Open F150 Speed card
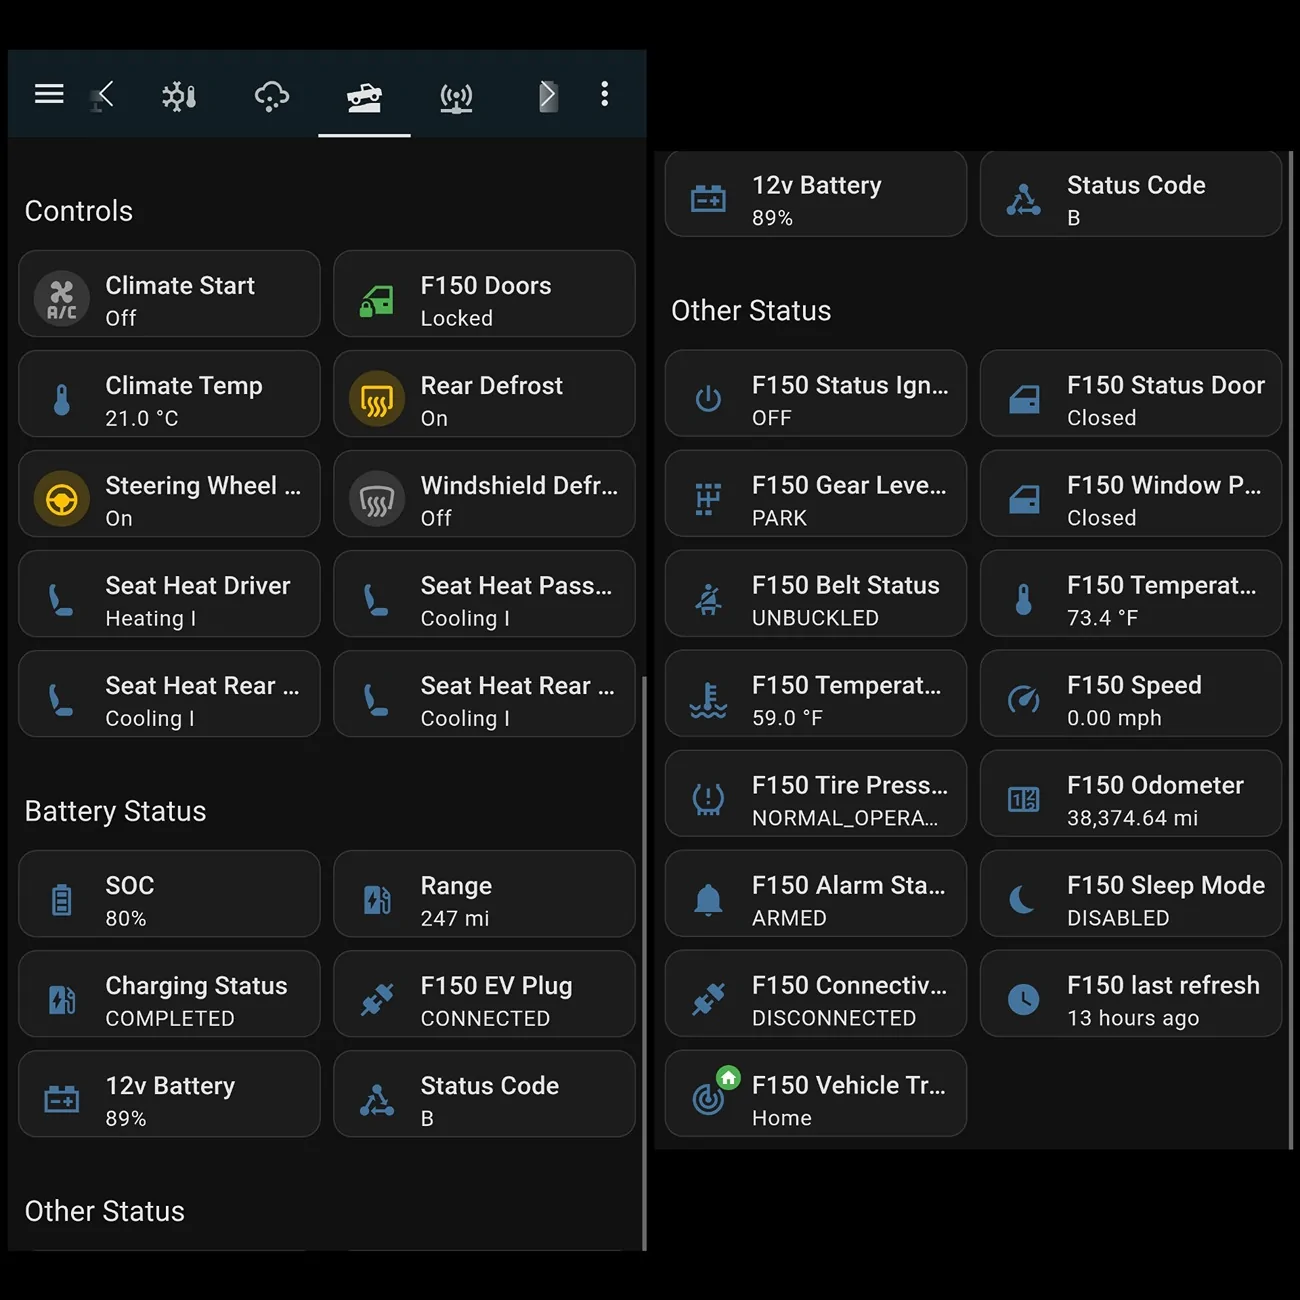1300x1300 pixels. pyautogui.click(x=1131, y=694)
